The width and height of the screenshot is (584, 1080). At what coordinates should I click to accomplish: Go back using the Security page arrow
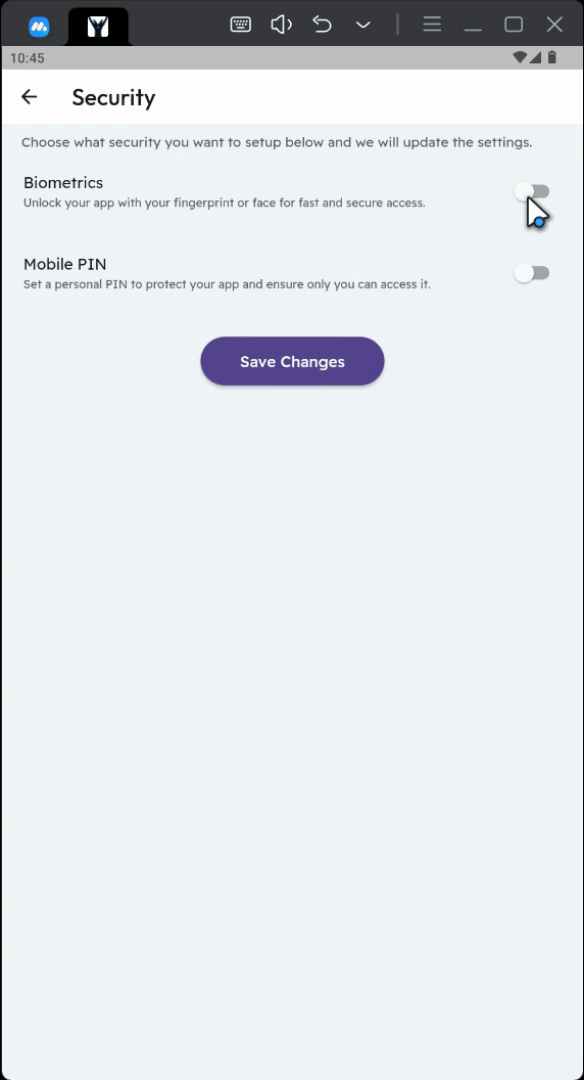pos(29,97)
